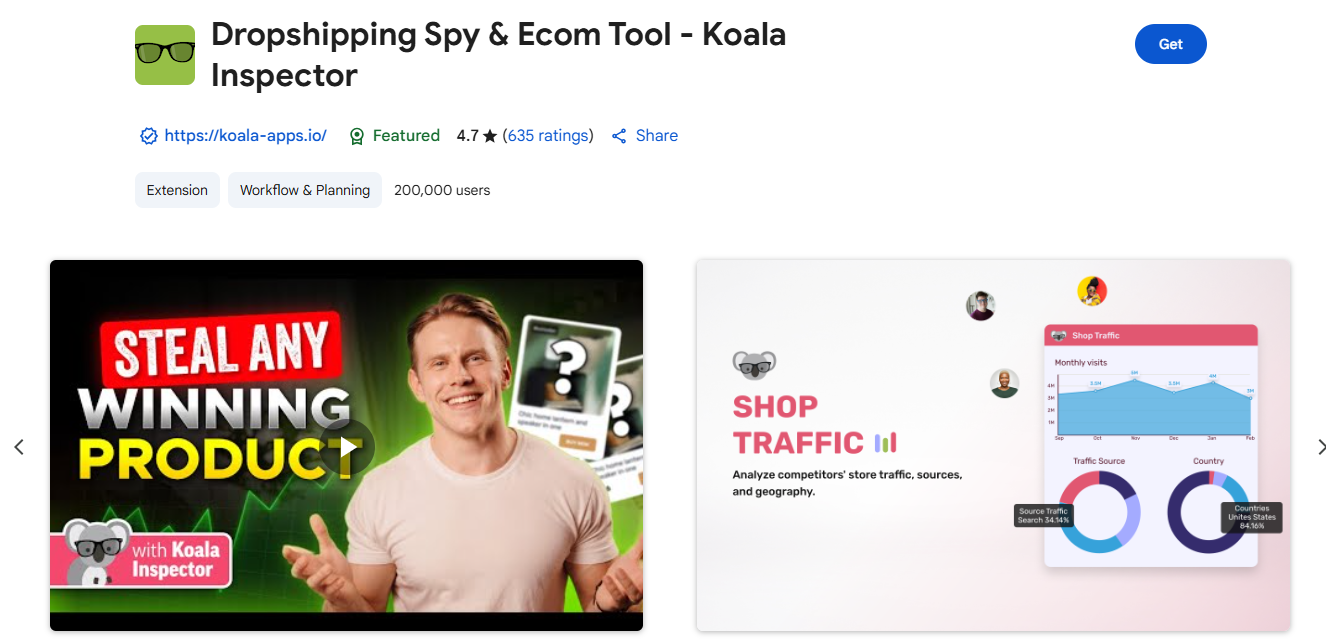Click the star icon beside the 4.7 rating
Viewport: 1326px width, 639px height.
(491, 134)
